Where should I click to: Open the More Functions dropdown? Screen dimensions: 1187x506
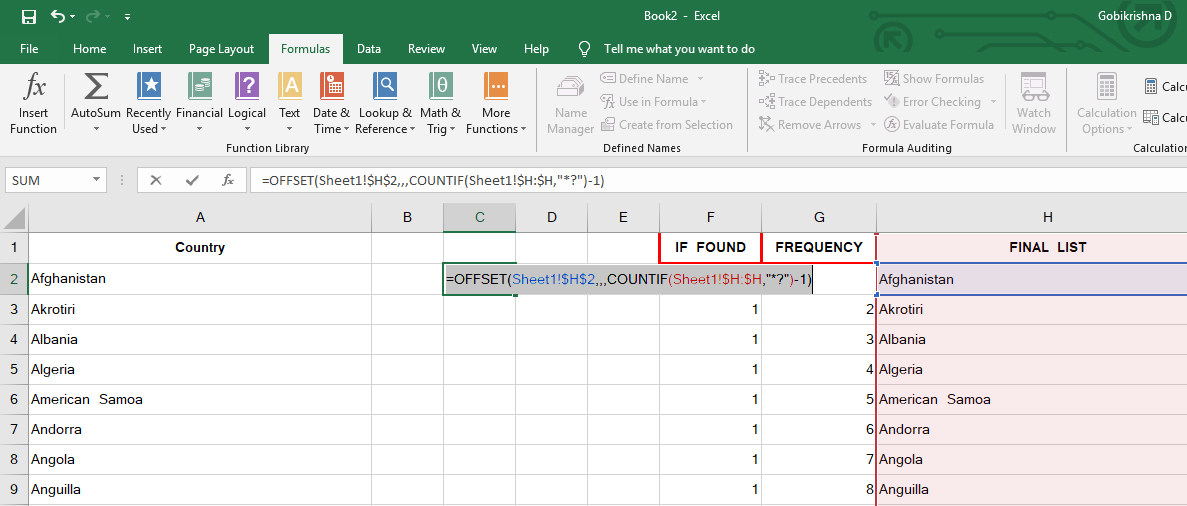pos(496,104)
